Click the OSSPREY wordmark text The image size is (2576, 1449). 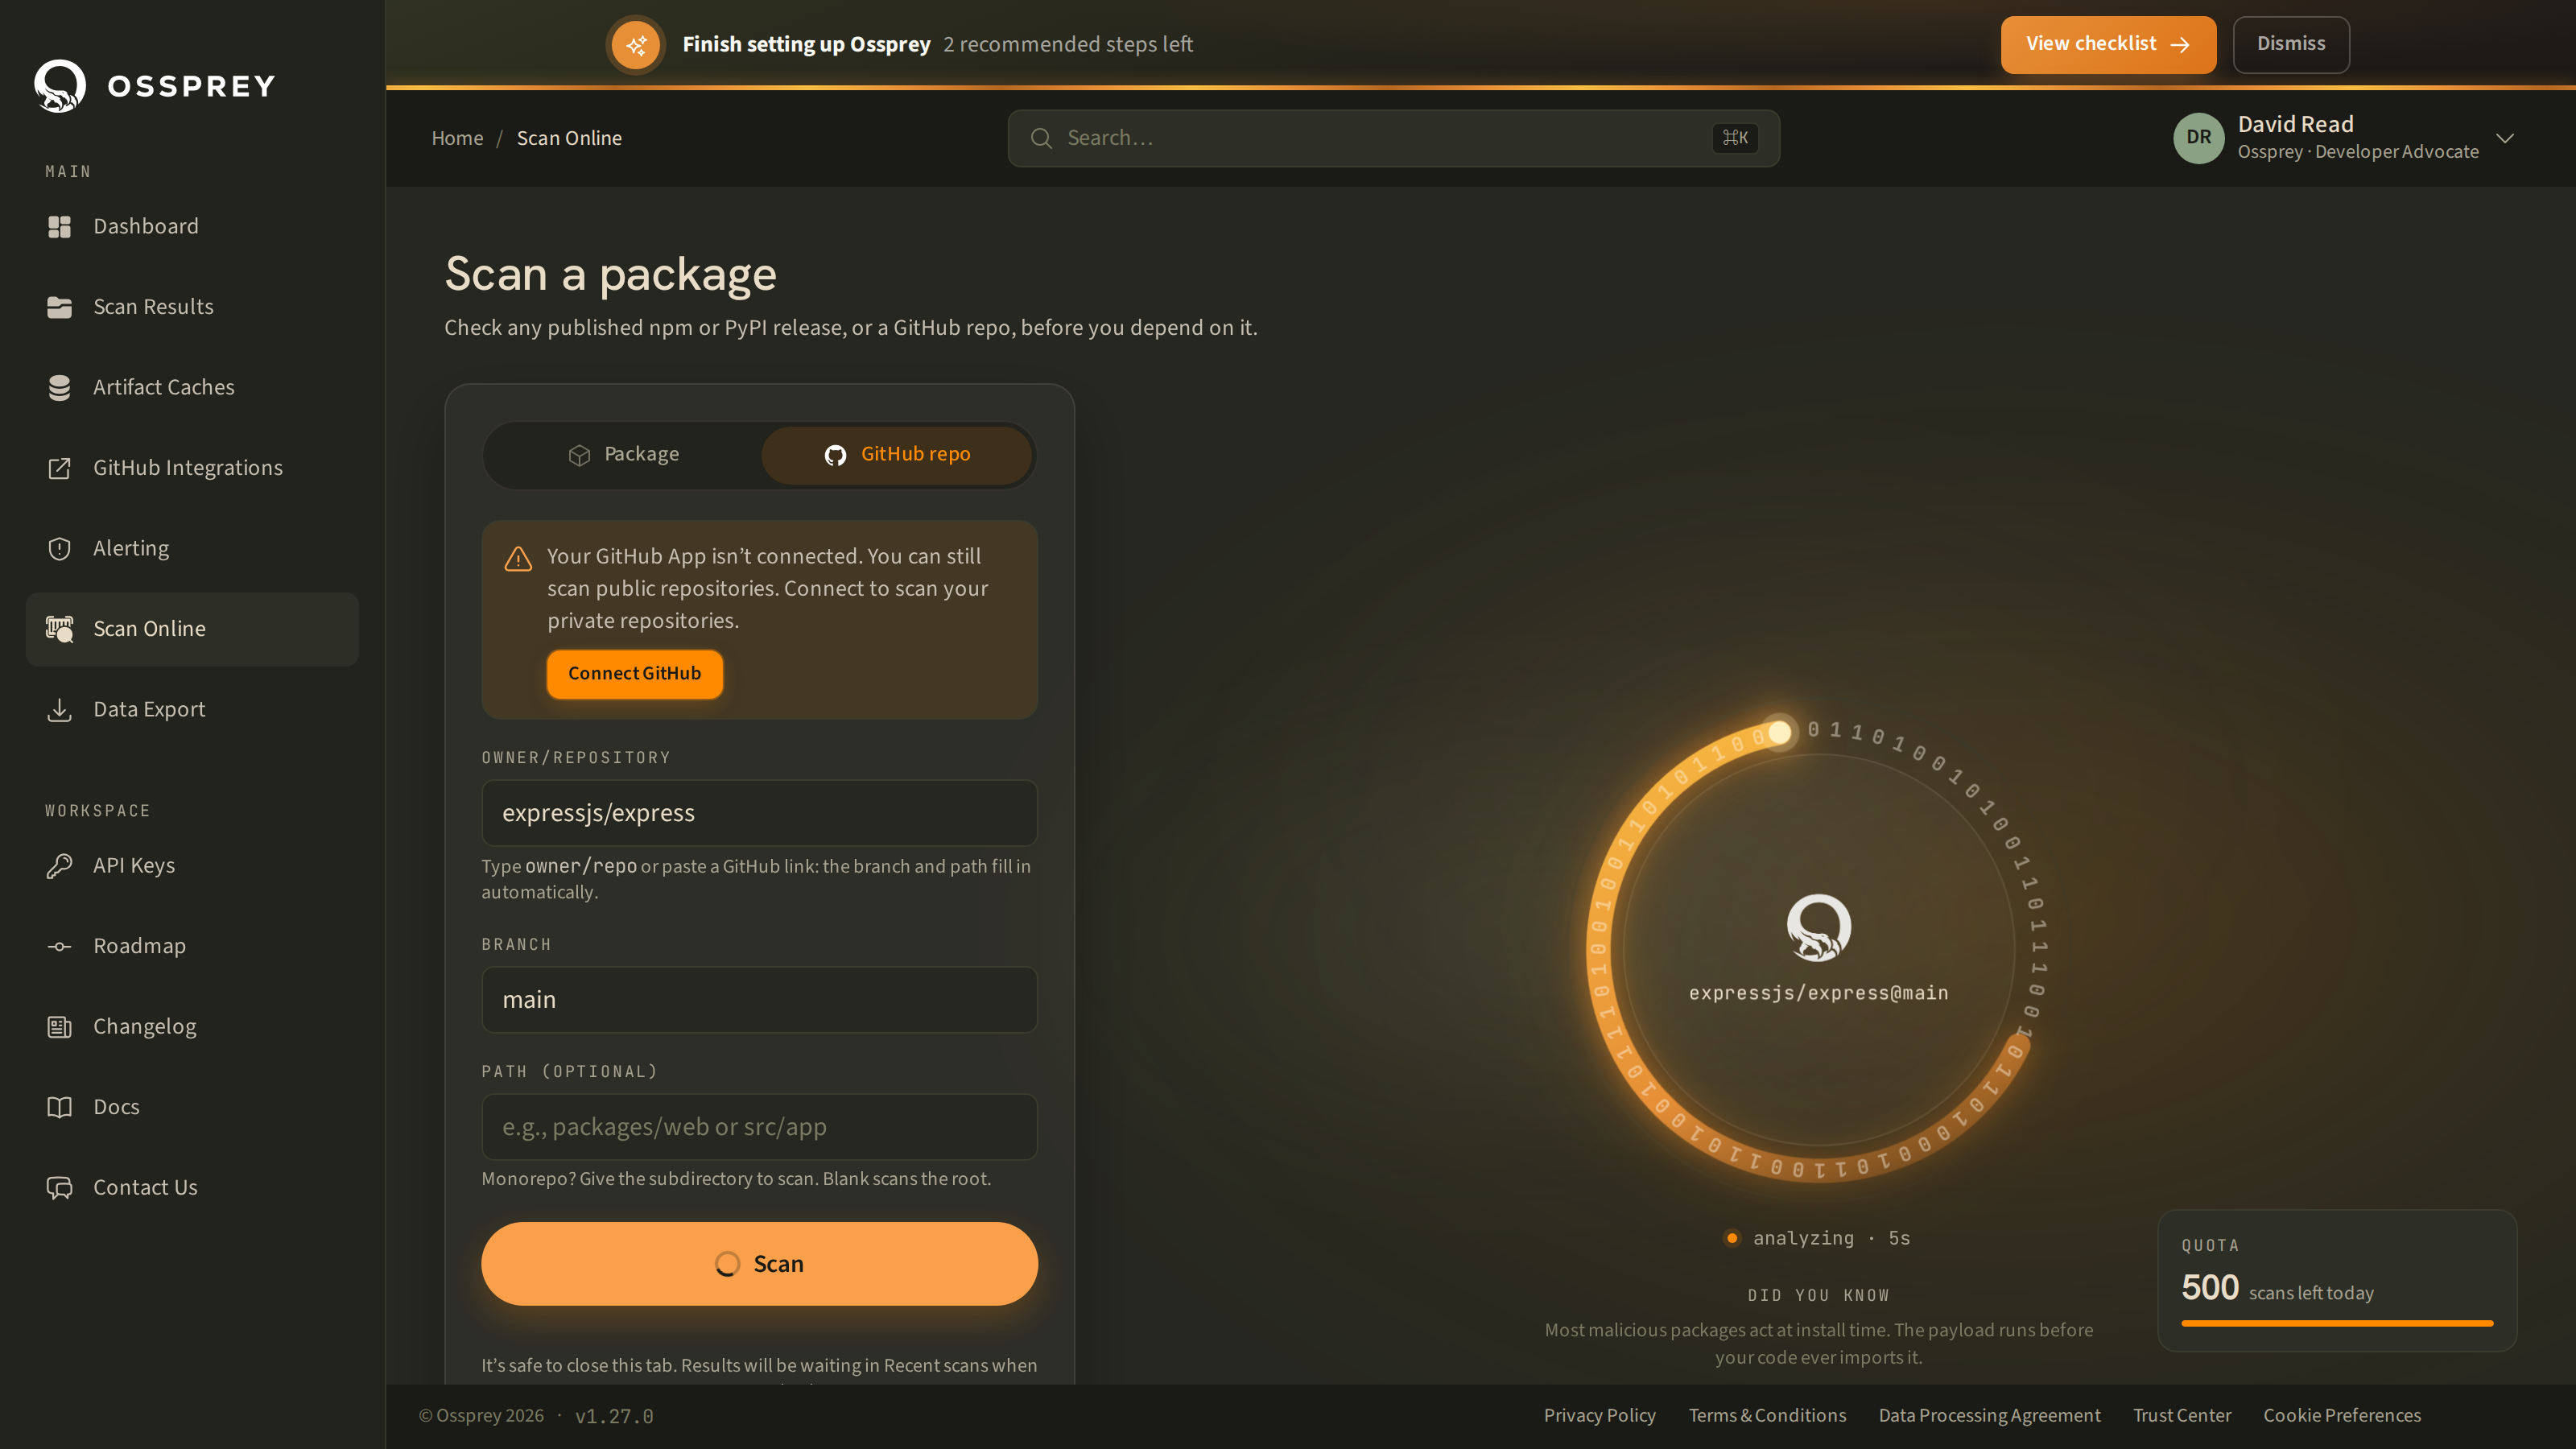pyautogui.click(x=191, y=86)
